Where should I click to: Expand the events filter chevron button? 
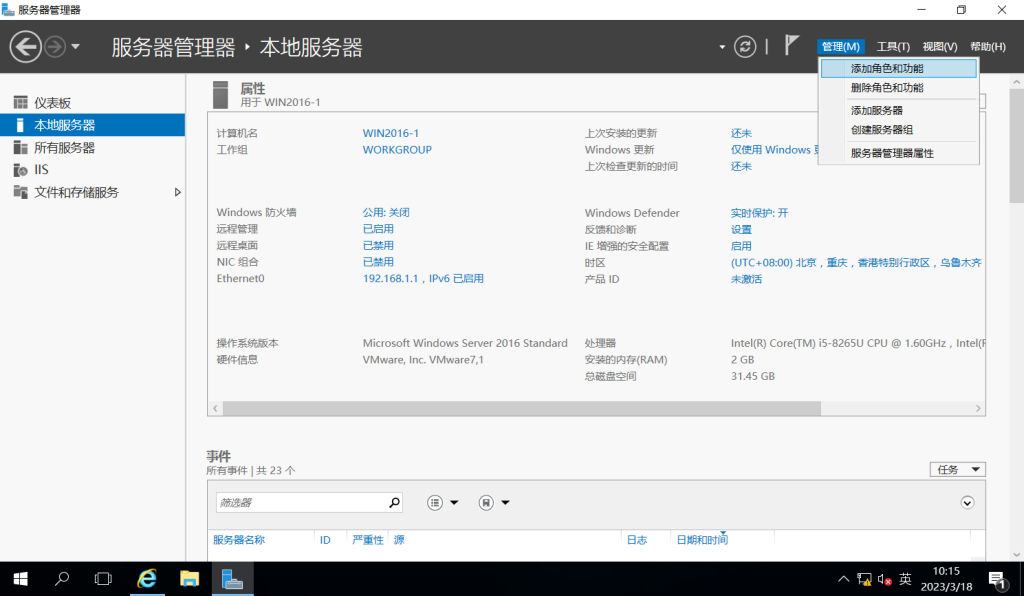pyautogui.click(x=967, y=503)
